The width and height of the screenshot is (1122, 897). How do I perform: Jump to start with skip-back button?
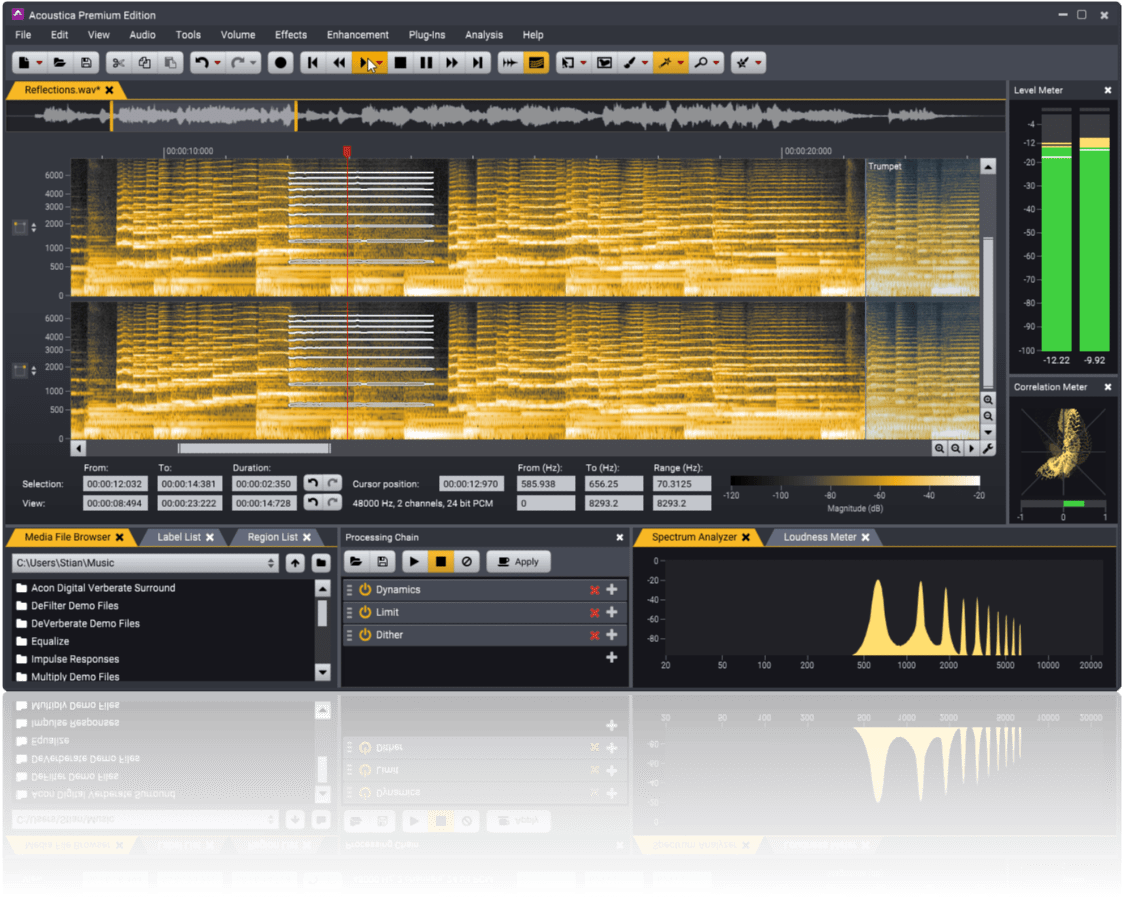[313, 63]
